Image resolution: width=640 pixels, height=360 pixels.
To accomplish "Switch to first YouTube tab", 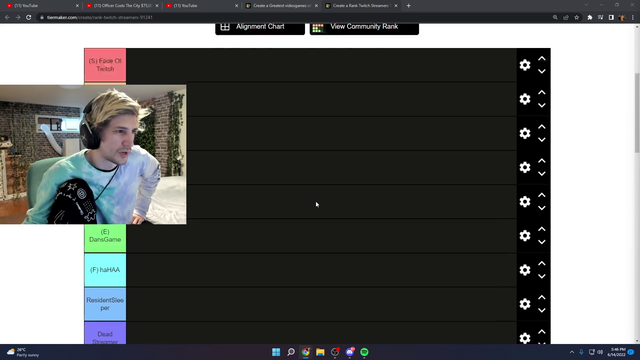I will [42, 6].
